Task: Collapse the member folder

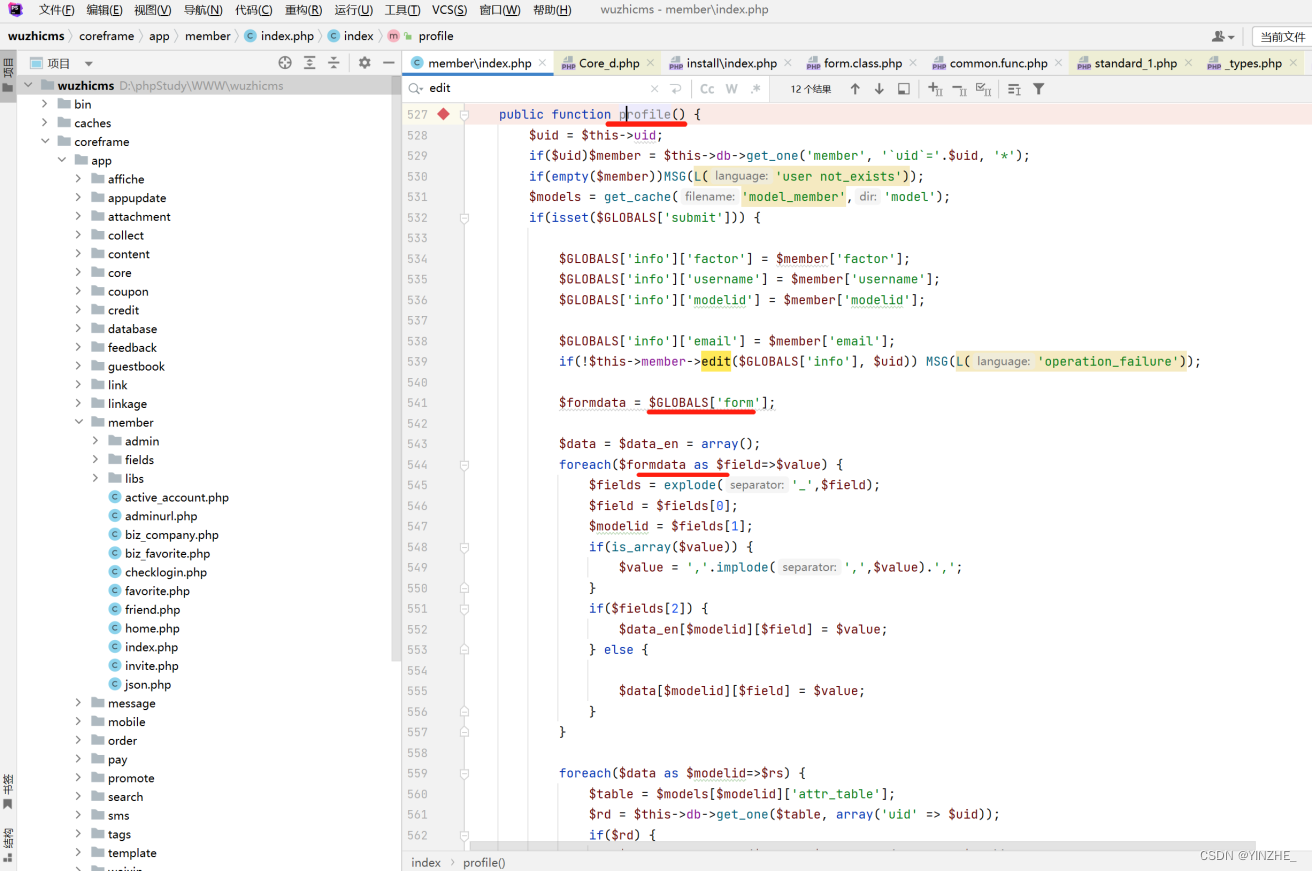Action: pos(79,422)
